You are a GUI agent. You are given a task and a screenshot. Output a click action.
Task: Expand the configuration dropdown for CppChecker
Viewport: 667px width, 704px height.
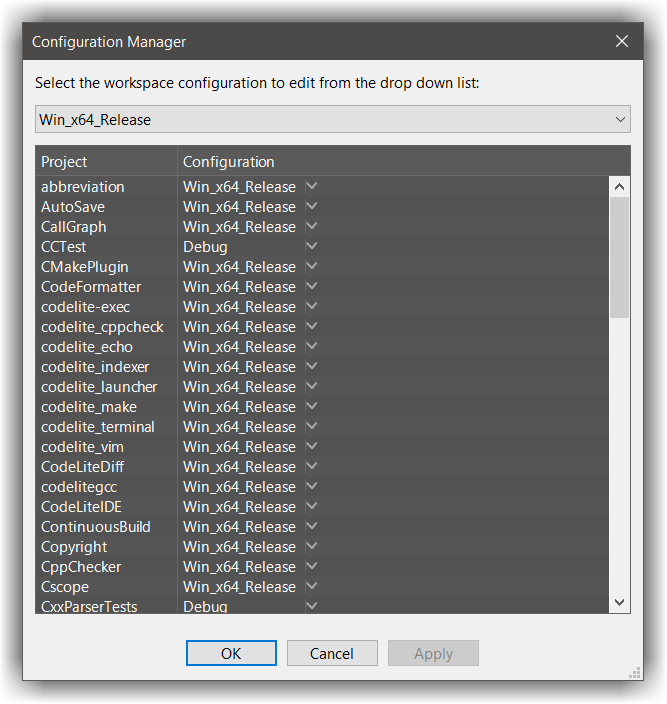tap(312, 566)
